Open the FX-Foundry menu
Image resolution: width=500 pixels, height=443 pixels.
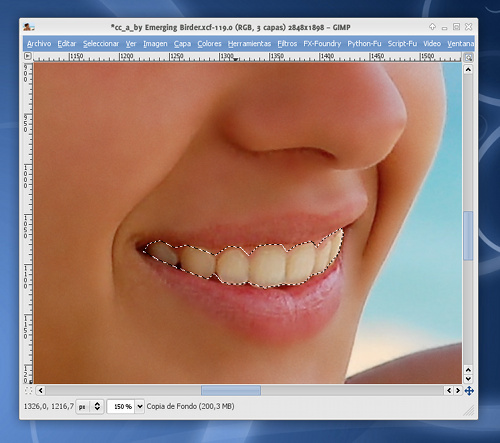(x=322, y=44)
